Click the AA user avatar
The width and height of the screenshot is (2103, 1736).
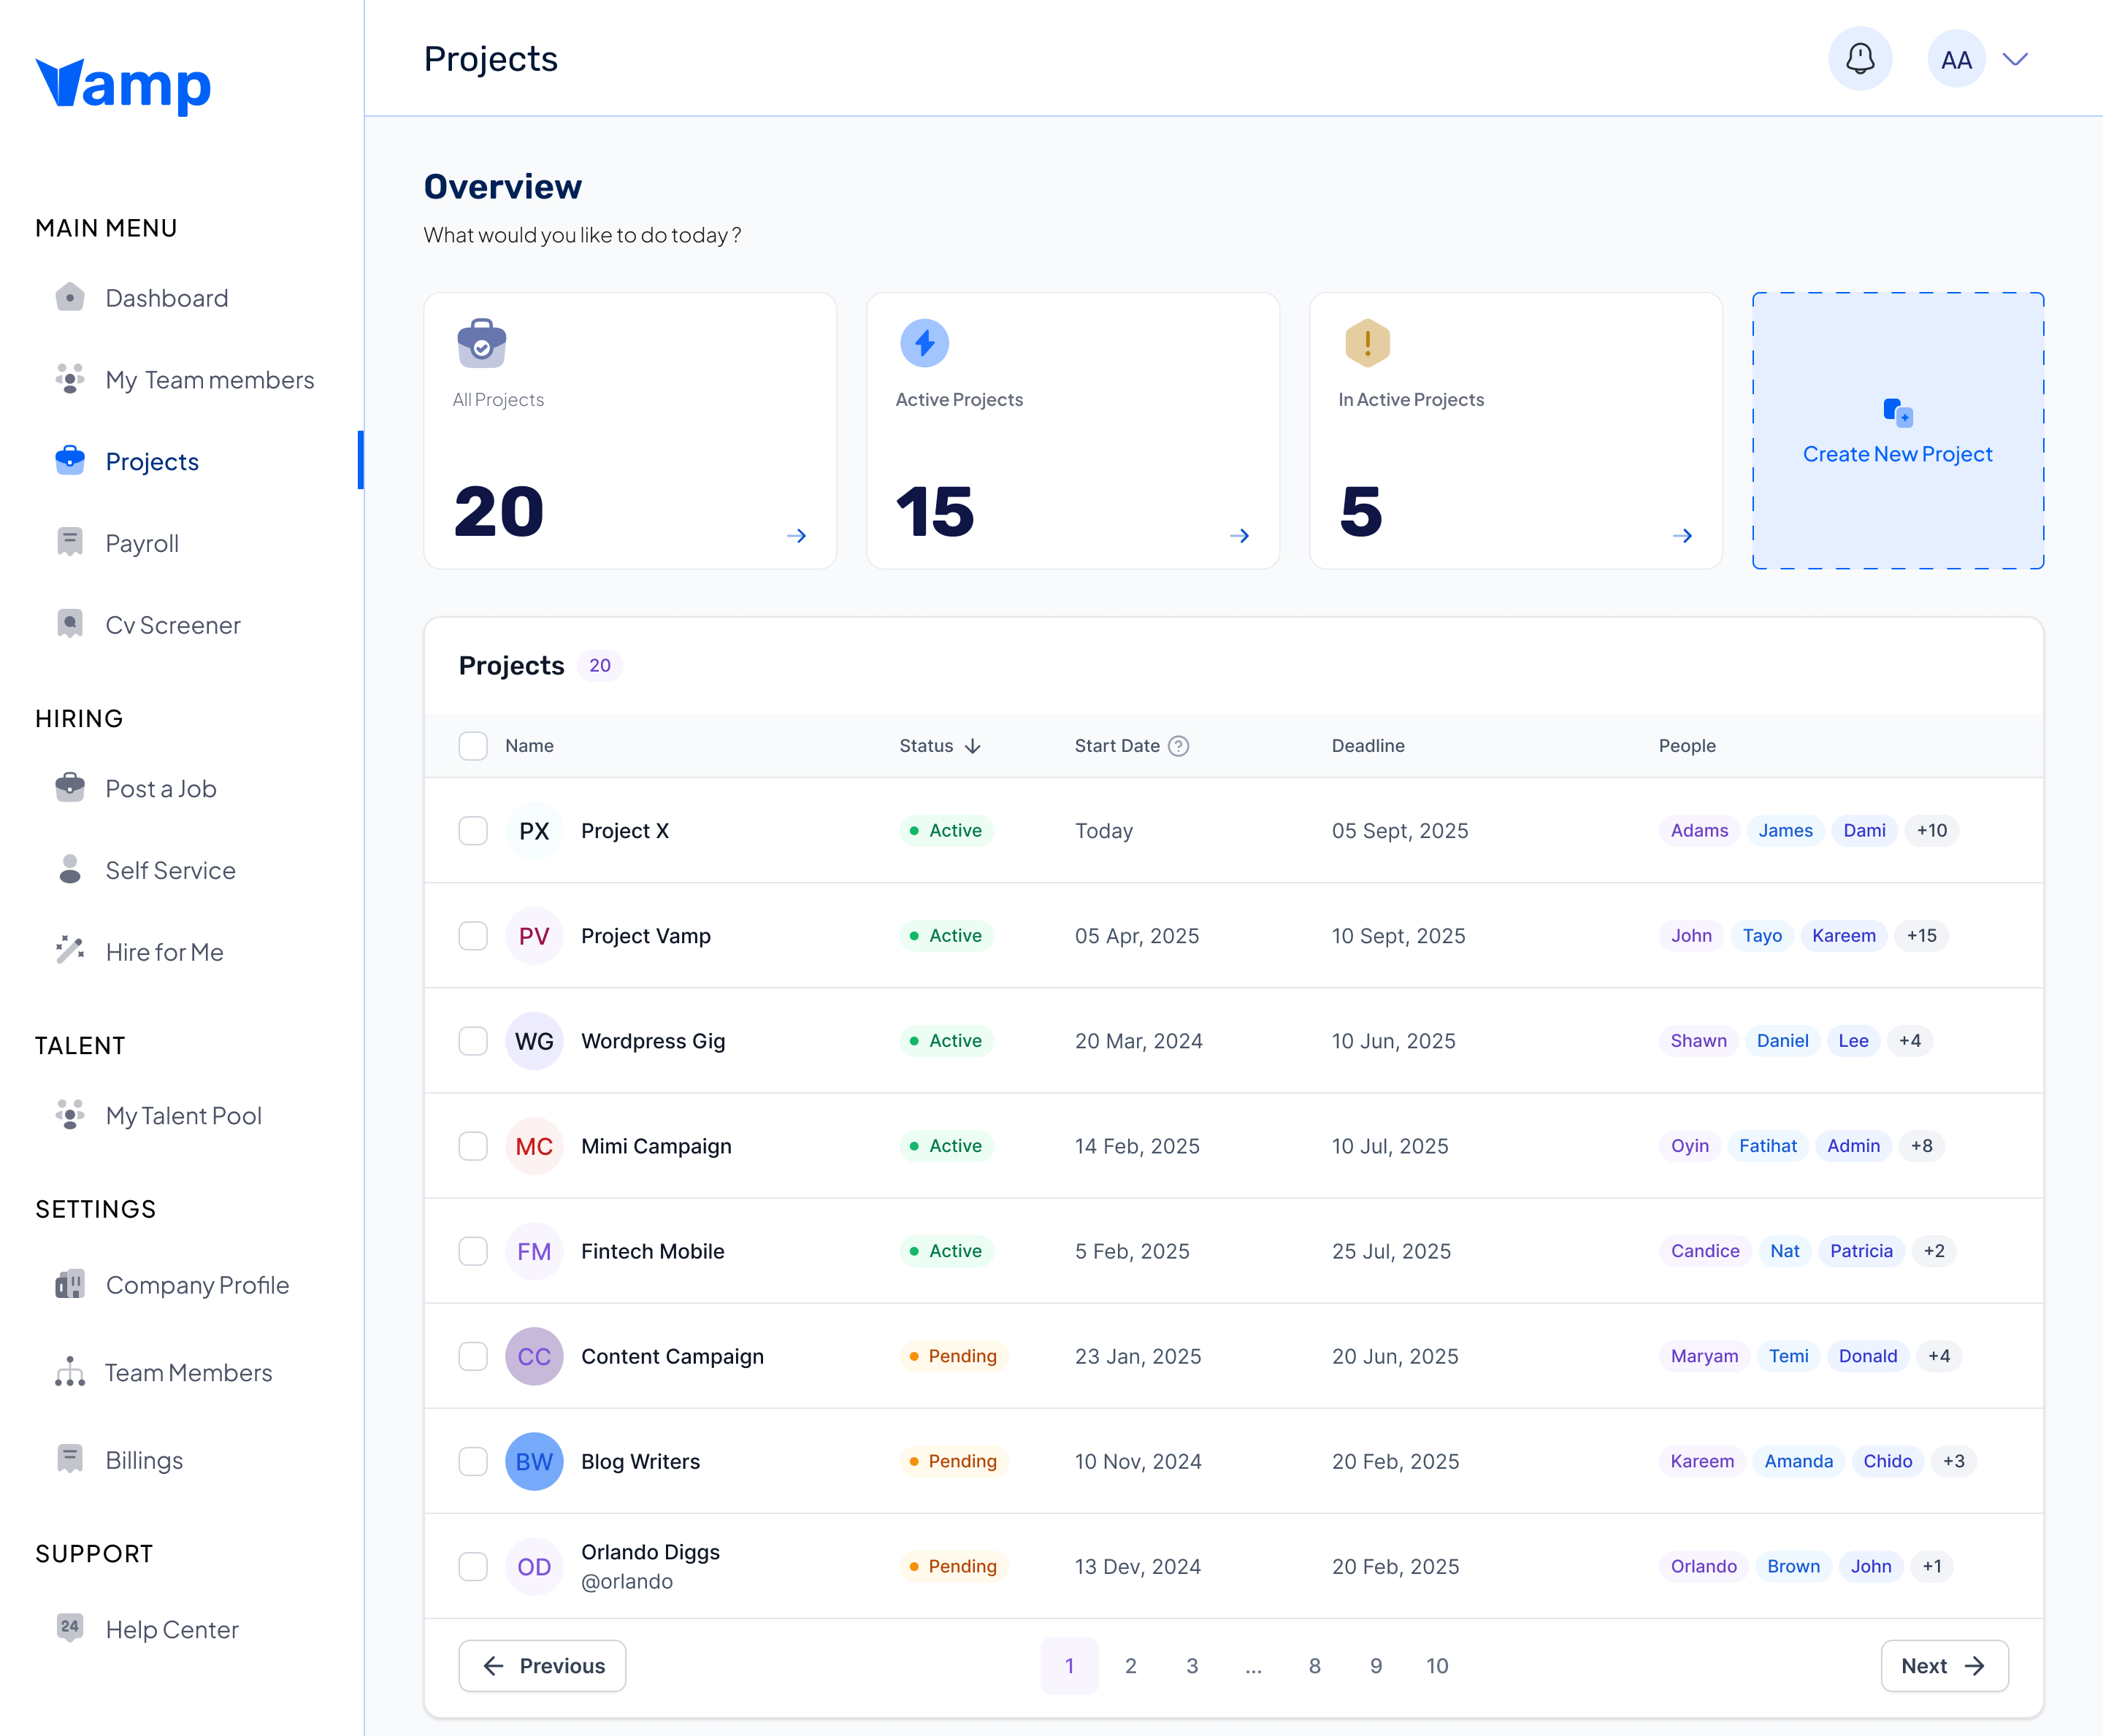point(1956,59)
